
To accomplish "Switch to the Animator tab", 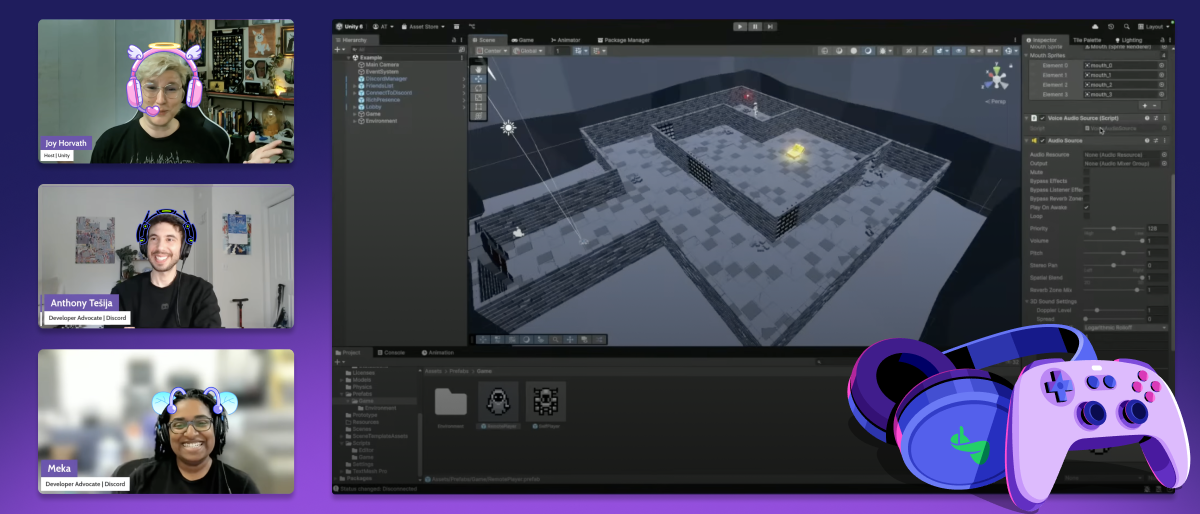I will click(566, 40).
